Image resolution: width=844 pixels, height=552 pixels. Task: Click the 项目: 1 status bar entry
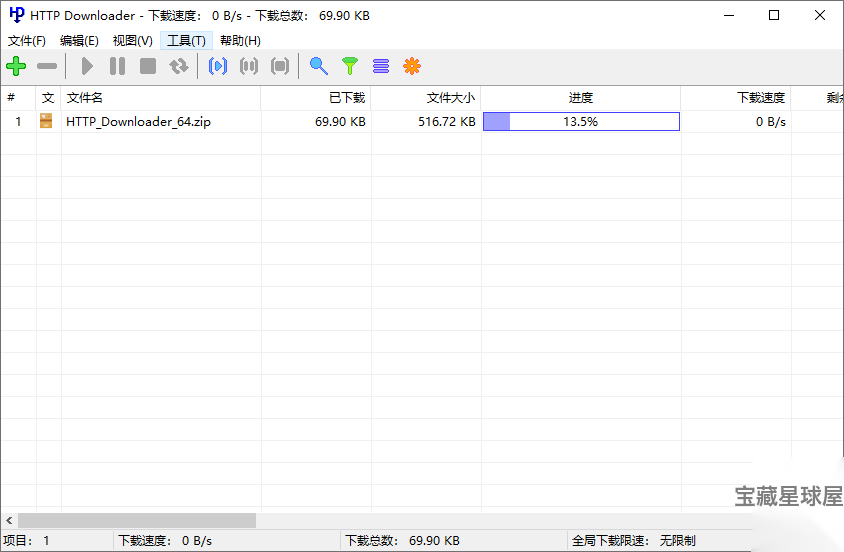point(57,541)
